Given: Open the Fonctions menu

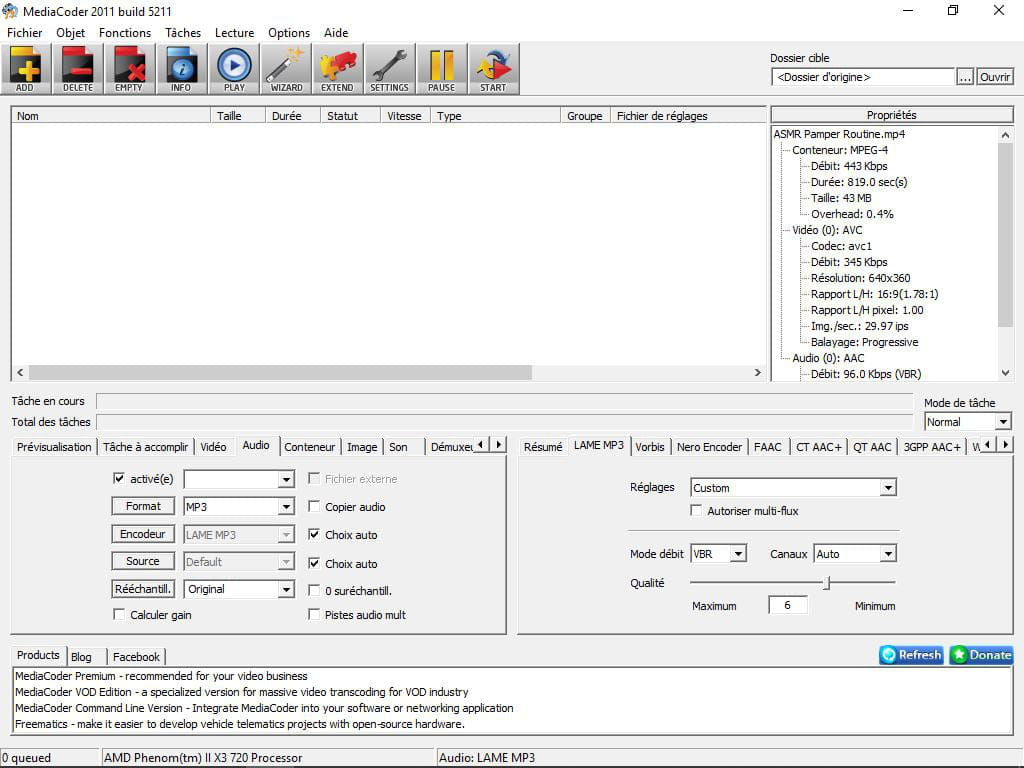Looking at the screenshot, I should (125, 33).
